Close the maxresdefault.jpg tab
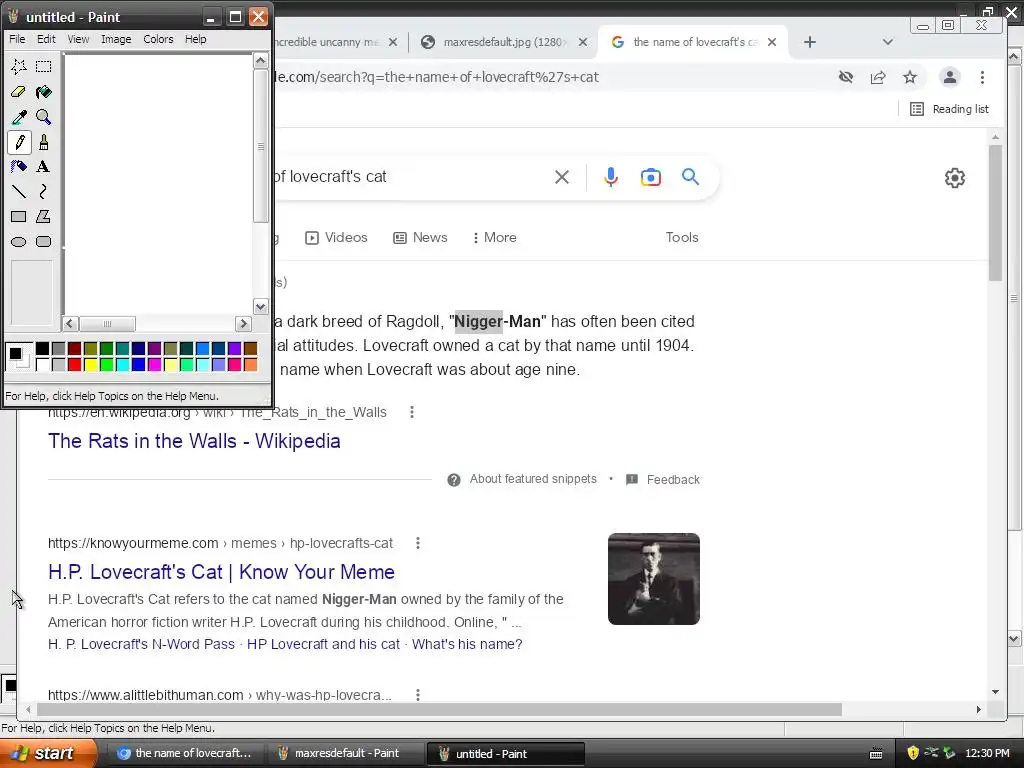Screen dimensions: 1024x768 click(583, 42)
